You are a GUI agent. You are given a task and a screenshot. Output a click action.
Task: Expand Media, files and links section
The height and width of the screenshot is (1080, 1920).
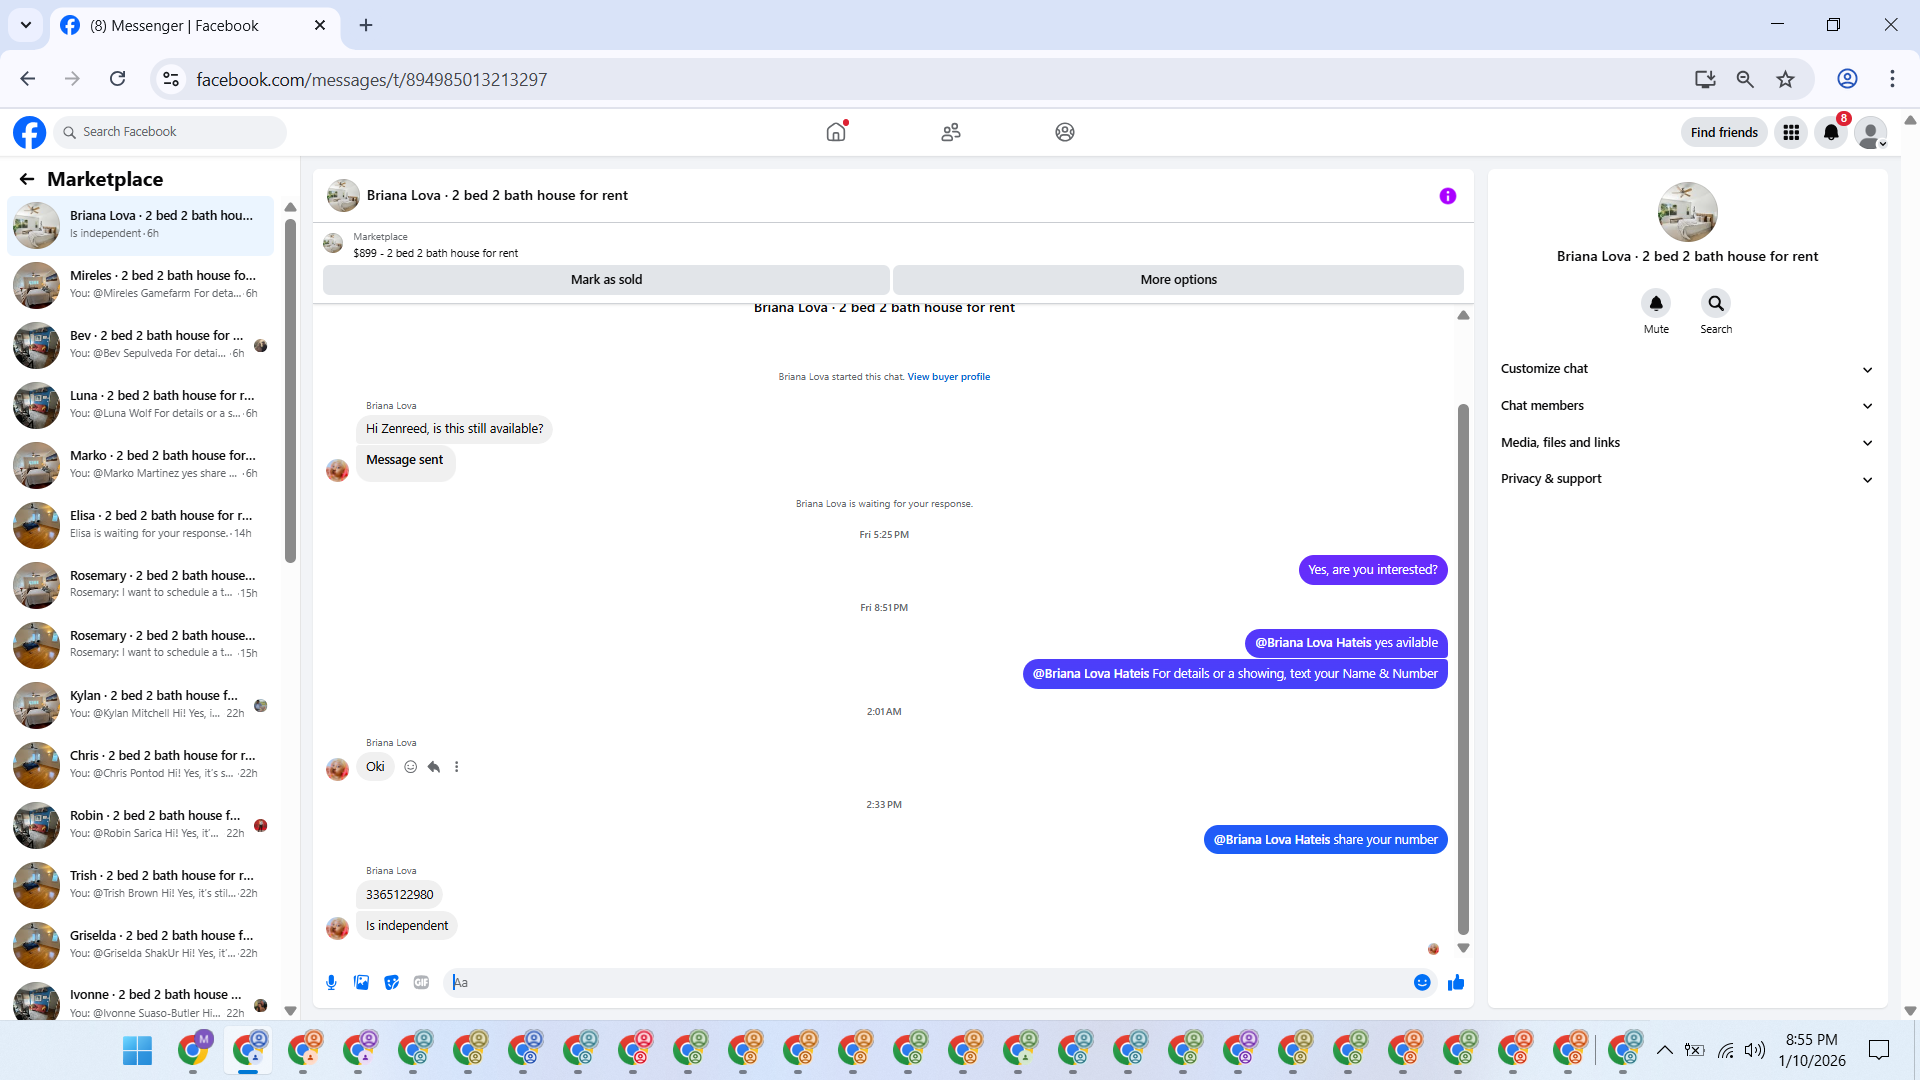[1686, 443]
